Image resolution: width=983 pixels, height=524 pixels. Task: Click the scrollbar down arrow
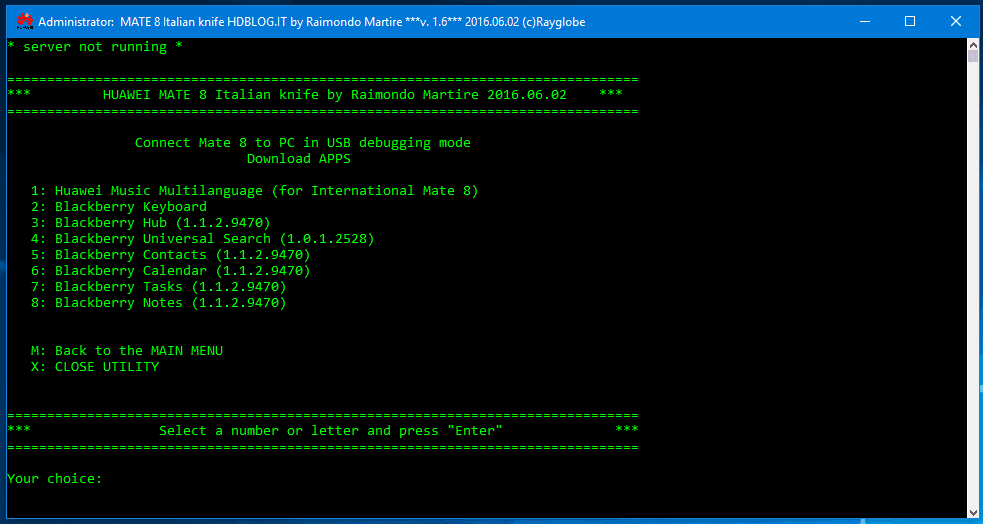click(x=972, y=511)
